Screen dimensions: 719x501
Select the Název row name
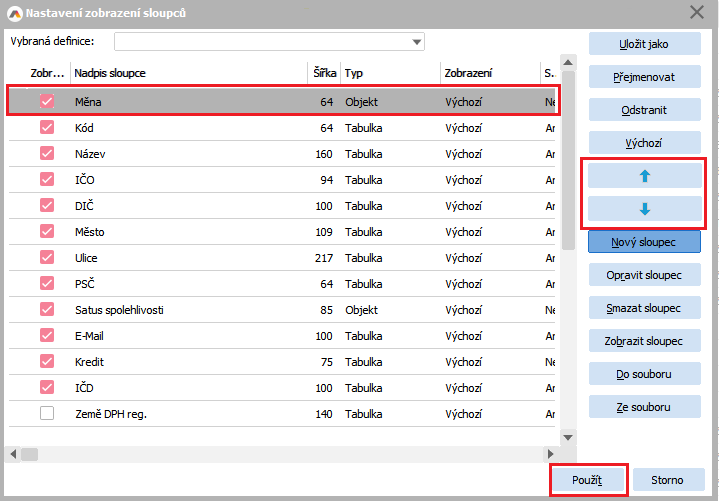90,154
